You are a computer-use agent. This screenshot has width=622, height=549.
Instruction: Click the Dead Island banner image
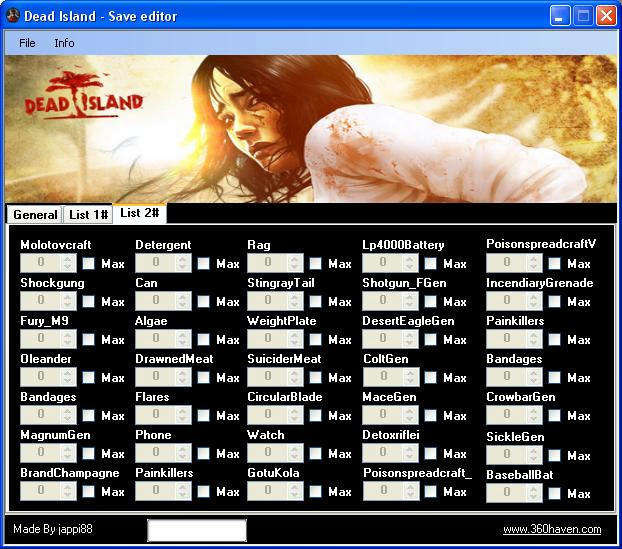(311, 129)
